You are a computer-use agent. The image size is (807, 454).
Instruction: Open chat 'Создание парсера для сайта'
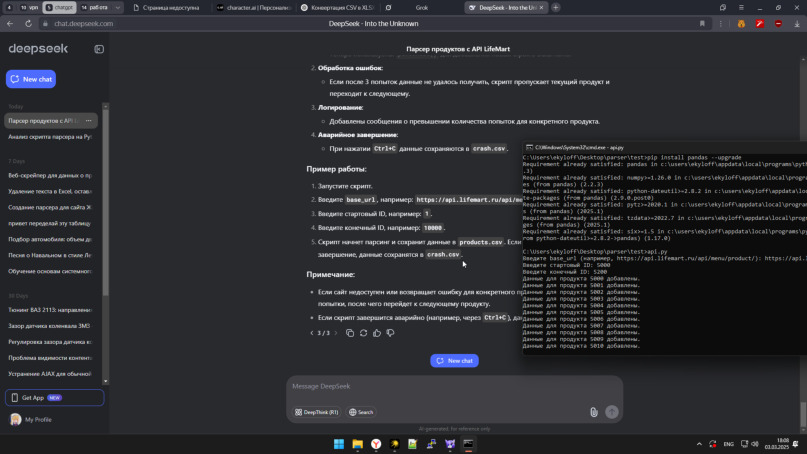click(50, 207)
